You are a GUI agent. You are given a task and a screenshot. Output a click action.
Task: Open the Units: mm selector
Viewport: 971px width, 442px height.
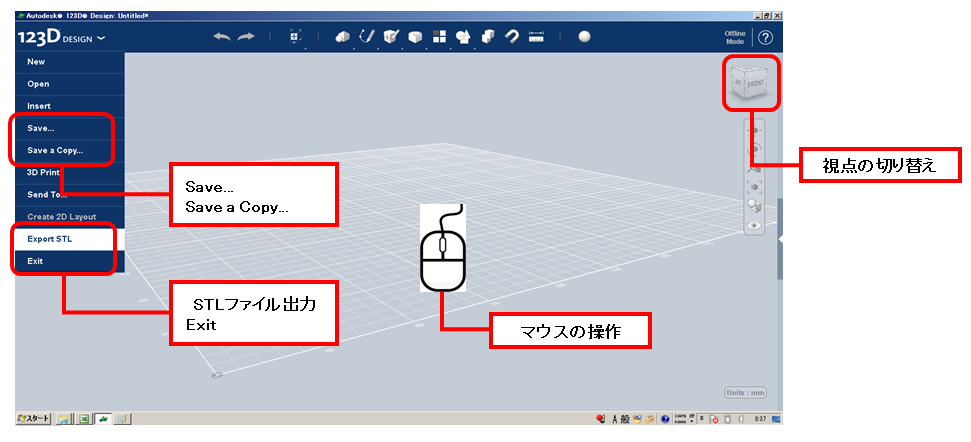point(747,393)
